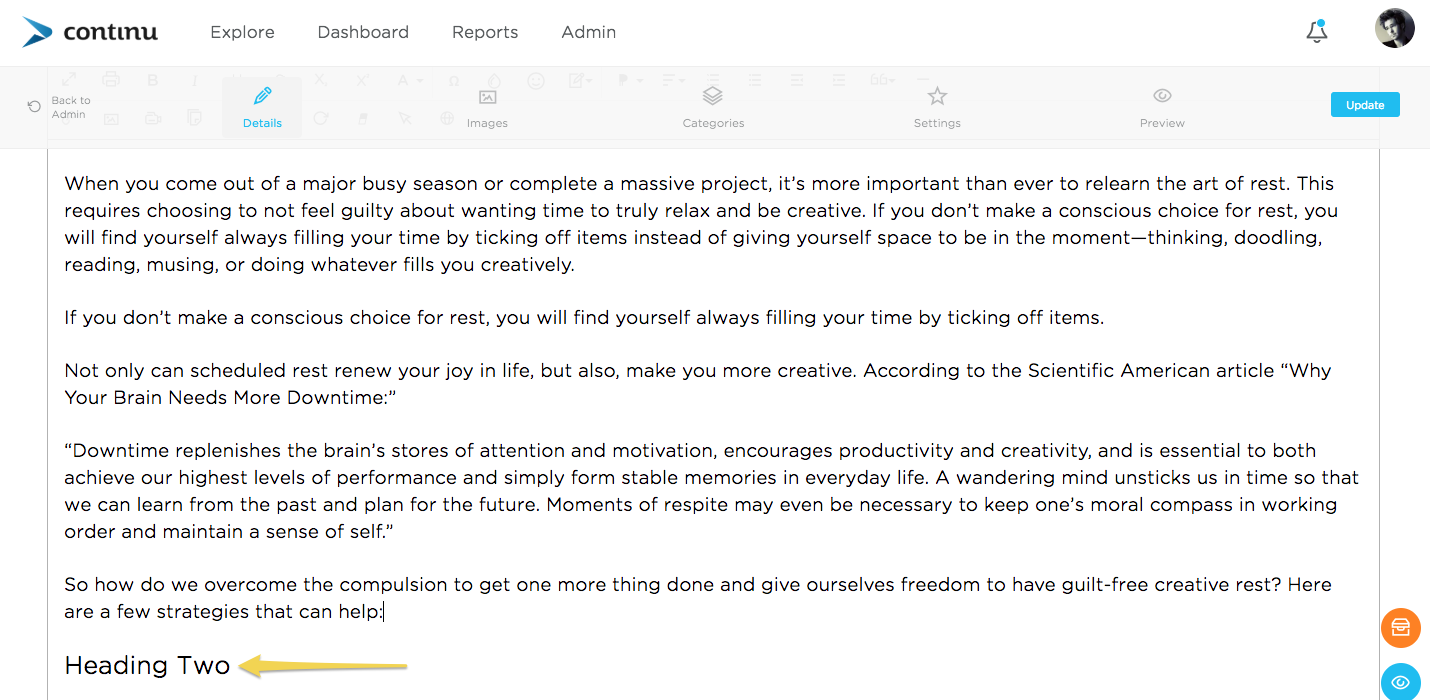Screen dimensions: 1430x700
Task: Expand the font size dropdown
Action: (x=410, y=80)
